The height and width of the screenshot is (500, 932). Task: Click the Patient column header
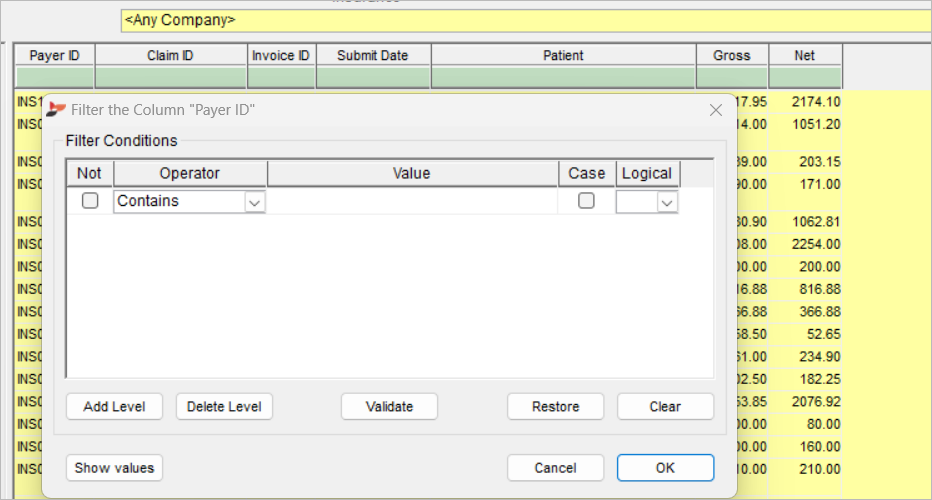(x=563, y=55)
